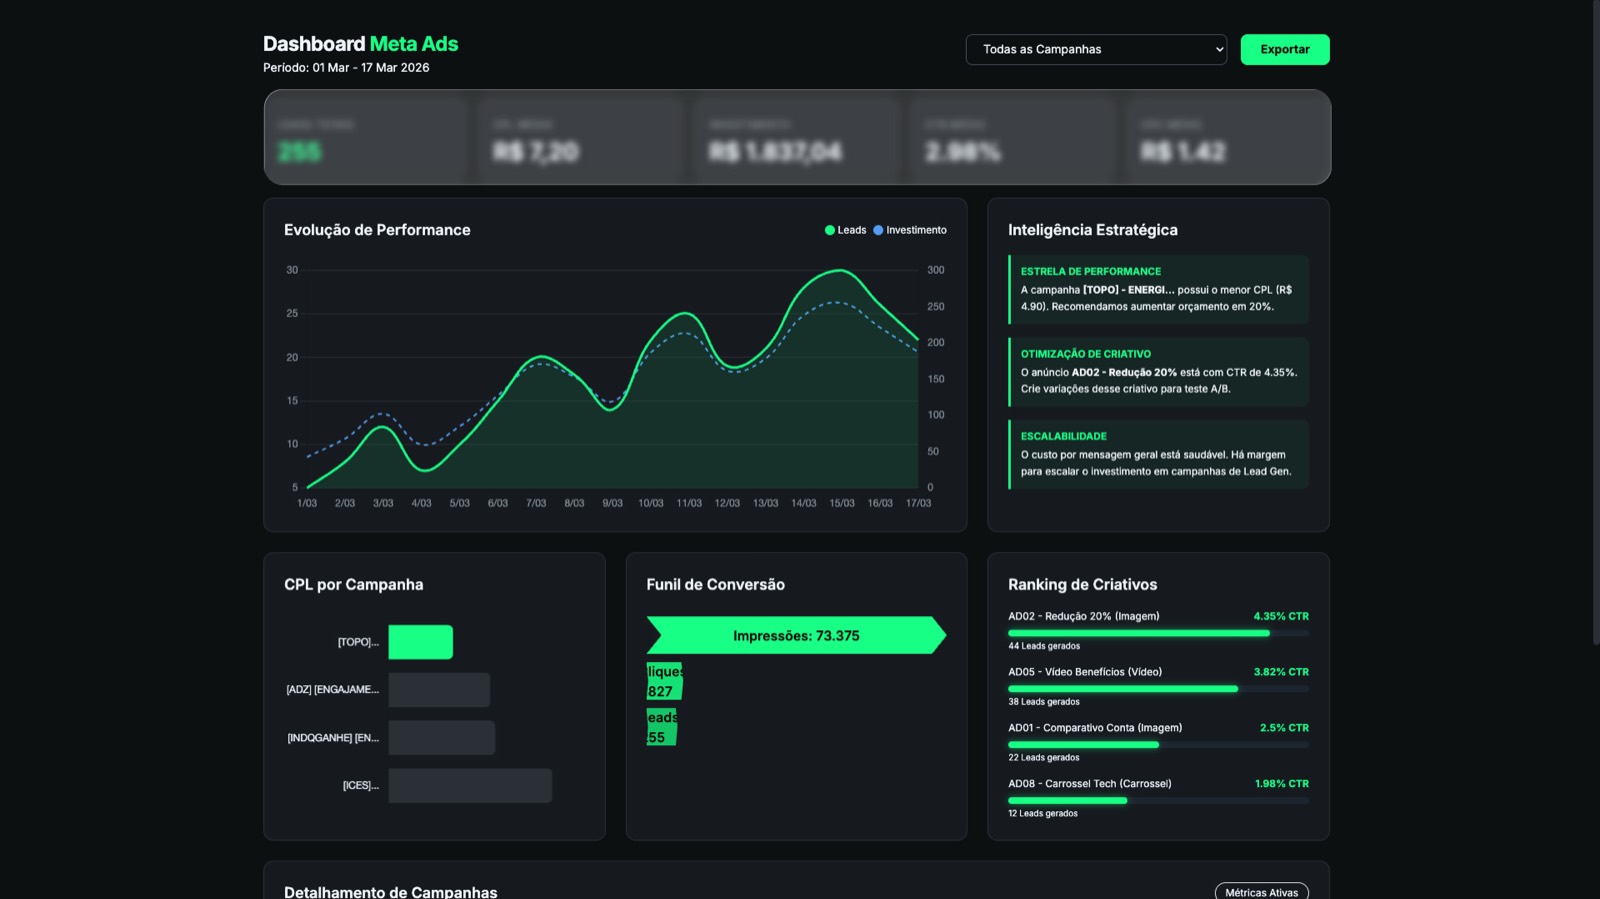Click the green [TOPO] bar in CPL chart
The height and width of the screenshot is (899, 1600).
420,642
